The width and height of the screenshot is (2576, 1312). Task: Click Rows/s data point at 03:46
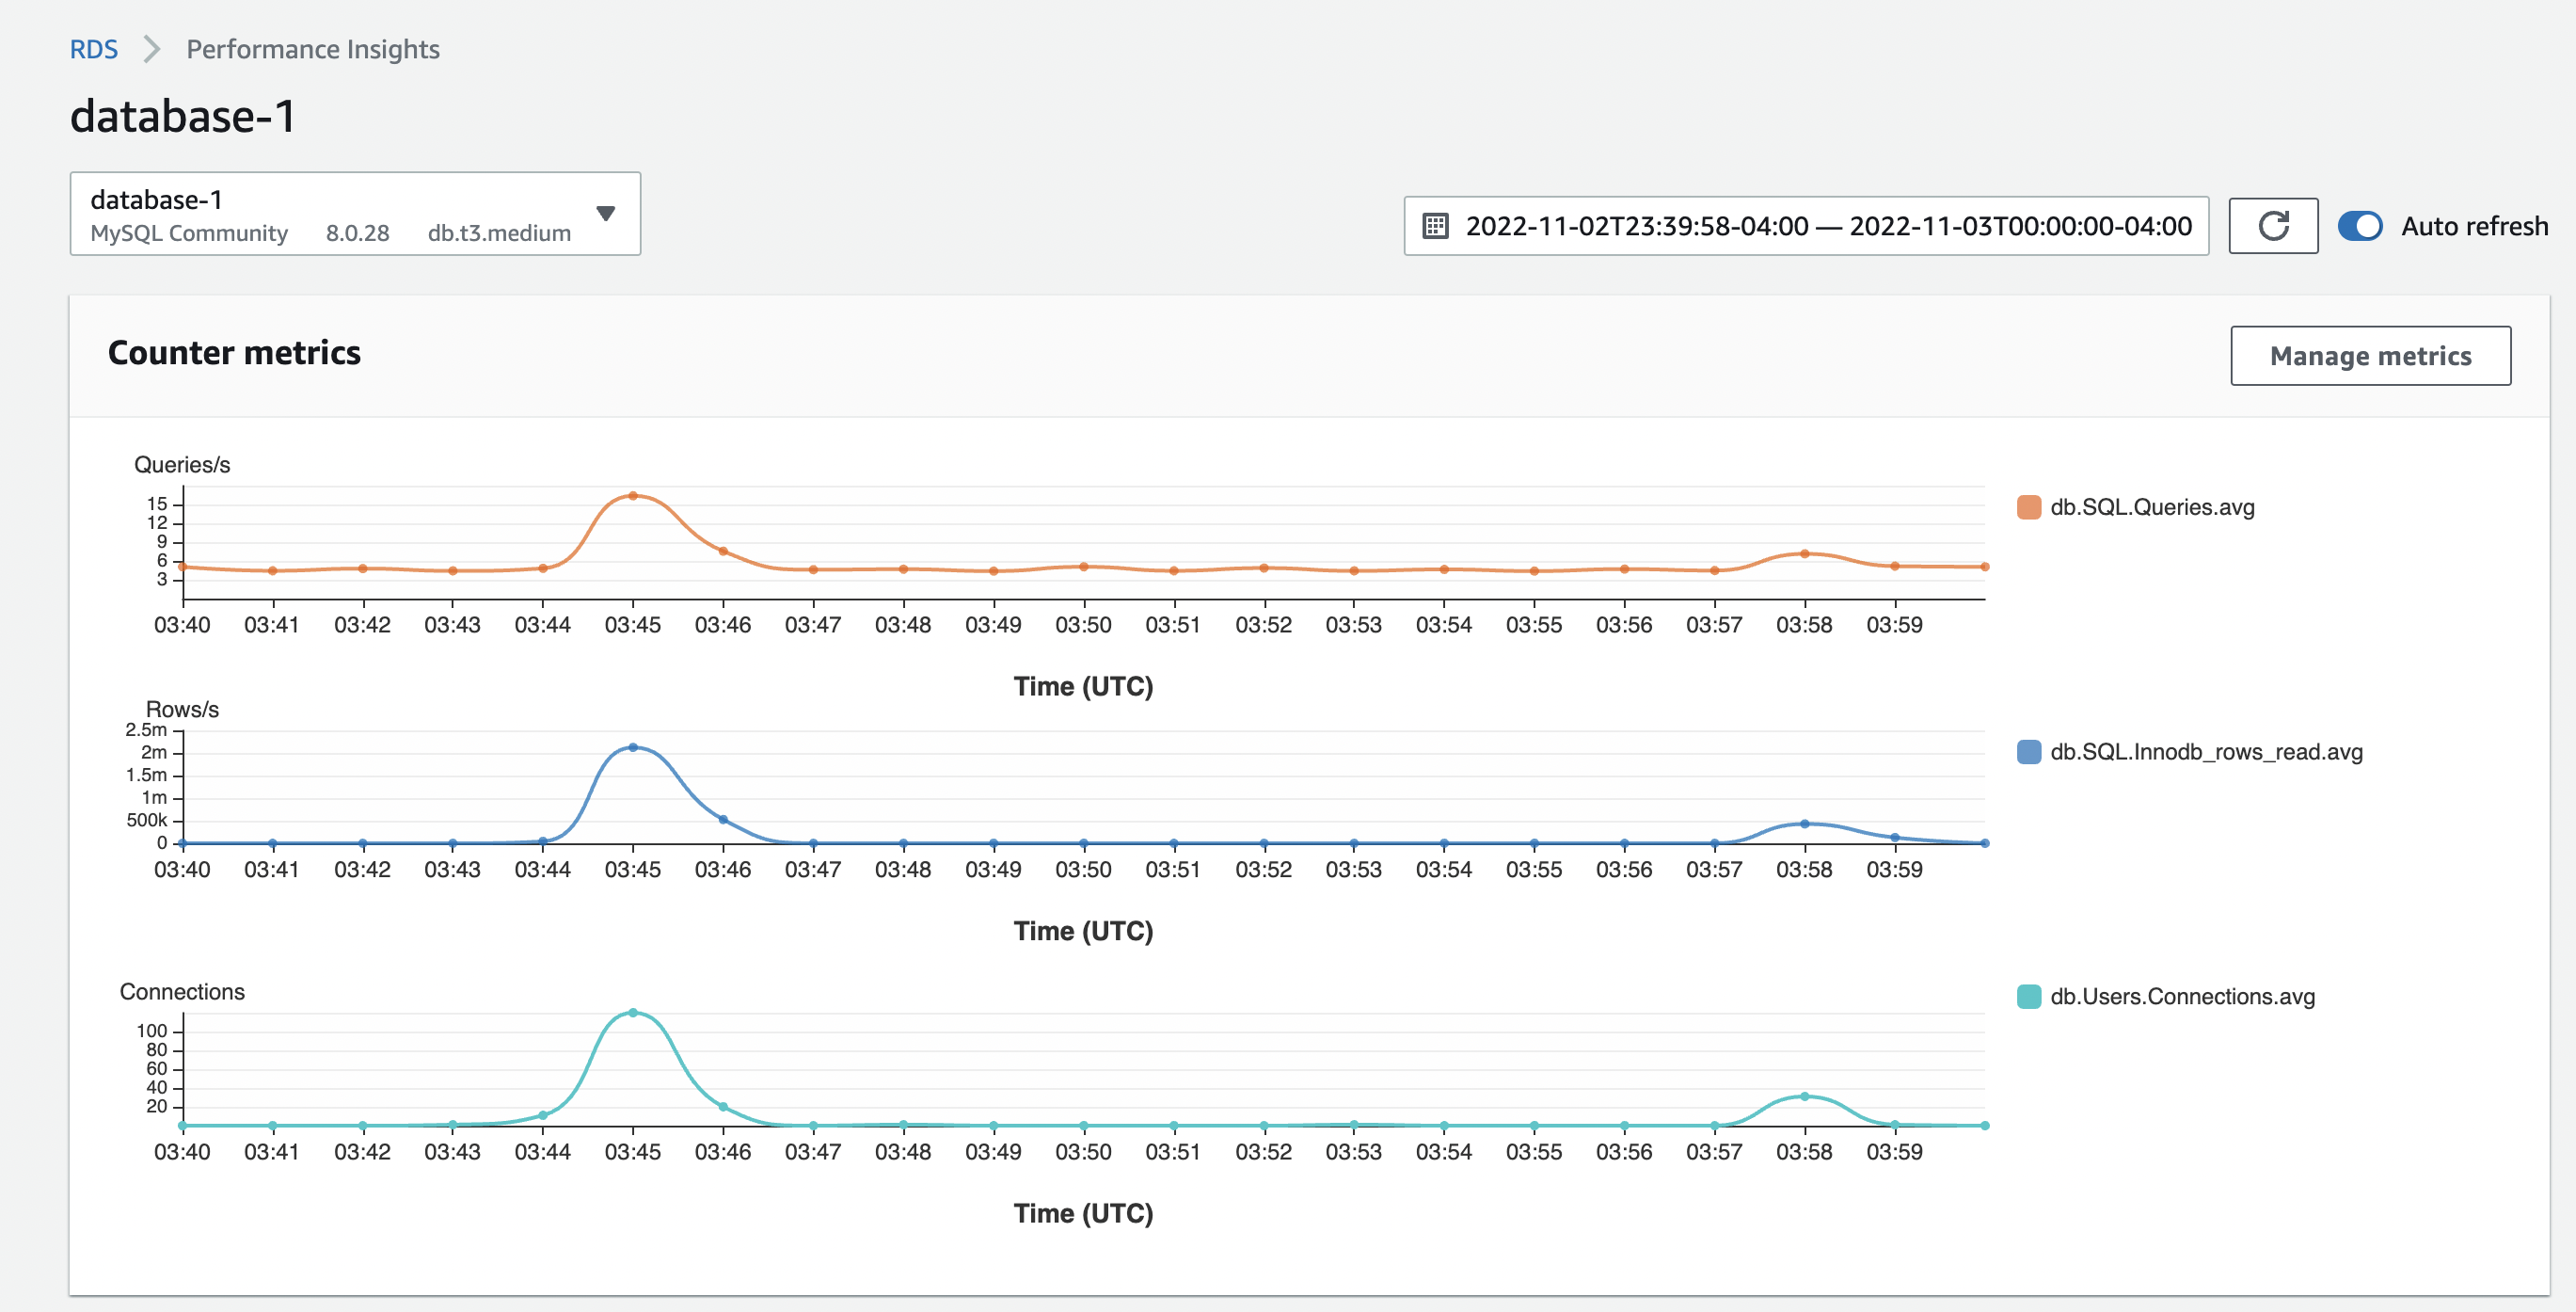point(723,820)
